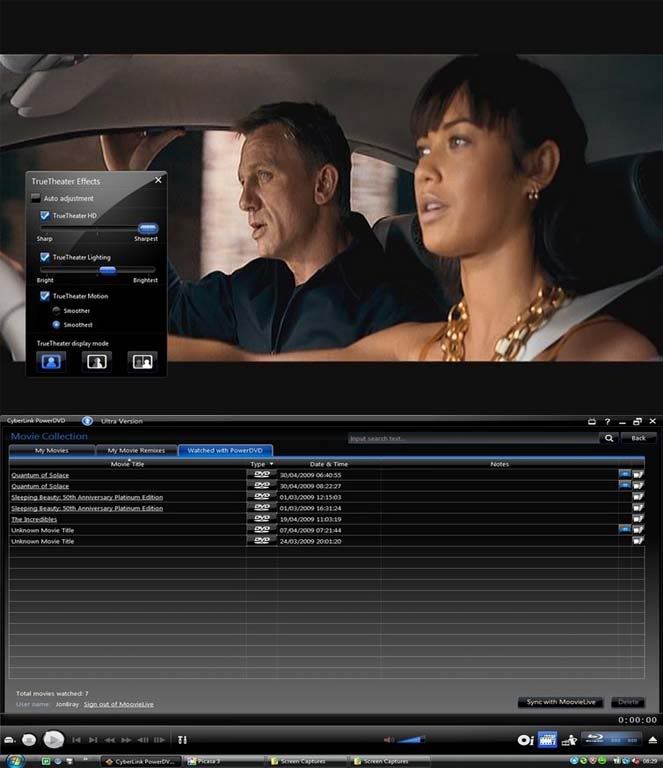Select the full-screen TrueTheater display mode icon
Image resolution: width=663 pixels, height=768 pixels.
(x=51, y=361)
